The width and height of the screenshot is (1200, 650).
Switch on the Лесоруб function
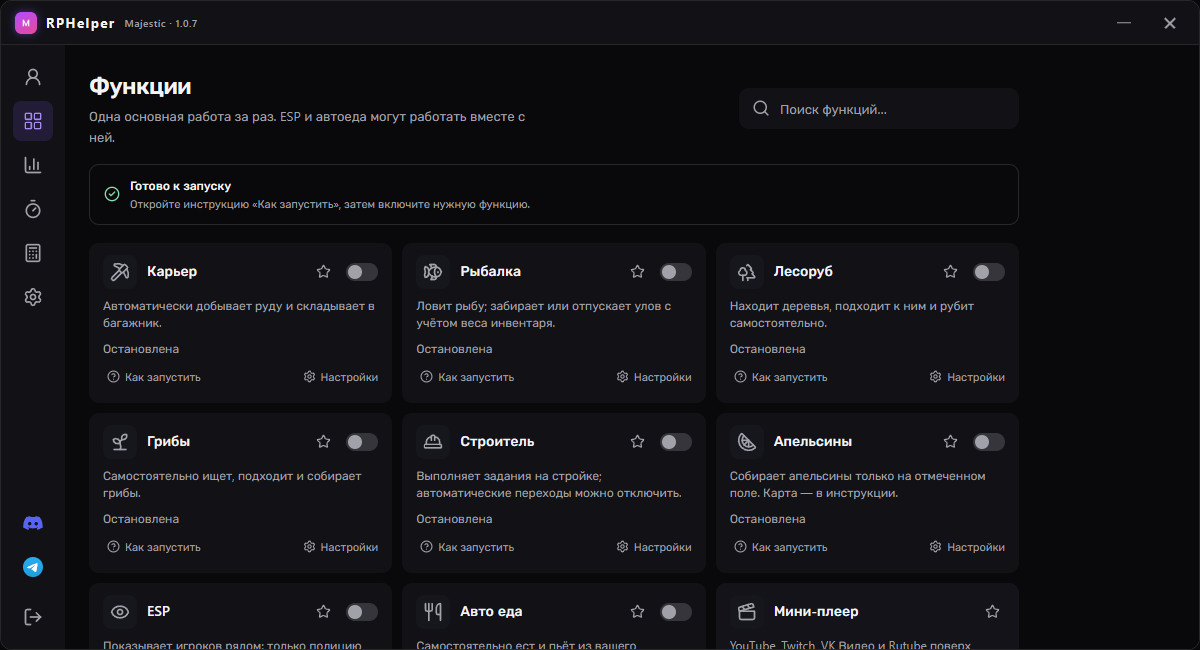[x=989, y=272]
